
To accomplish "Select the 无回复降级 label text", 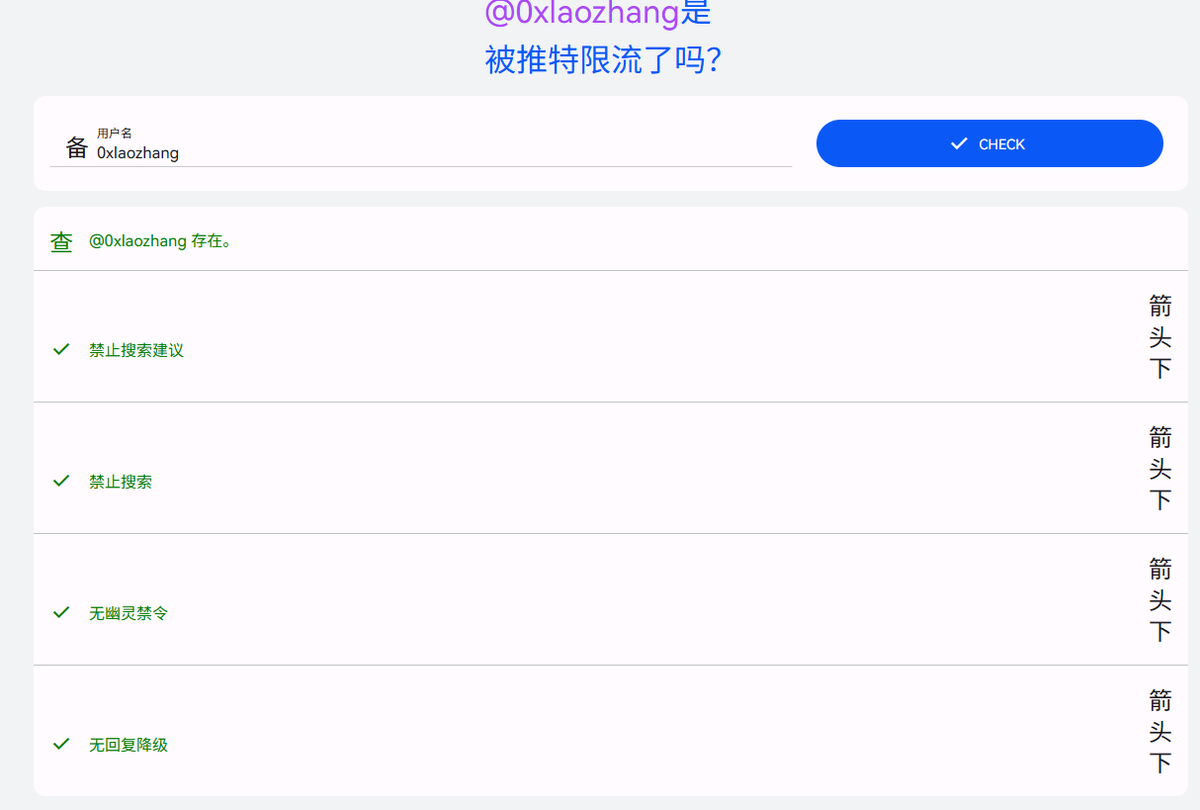I will pos(128,745).
